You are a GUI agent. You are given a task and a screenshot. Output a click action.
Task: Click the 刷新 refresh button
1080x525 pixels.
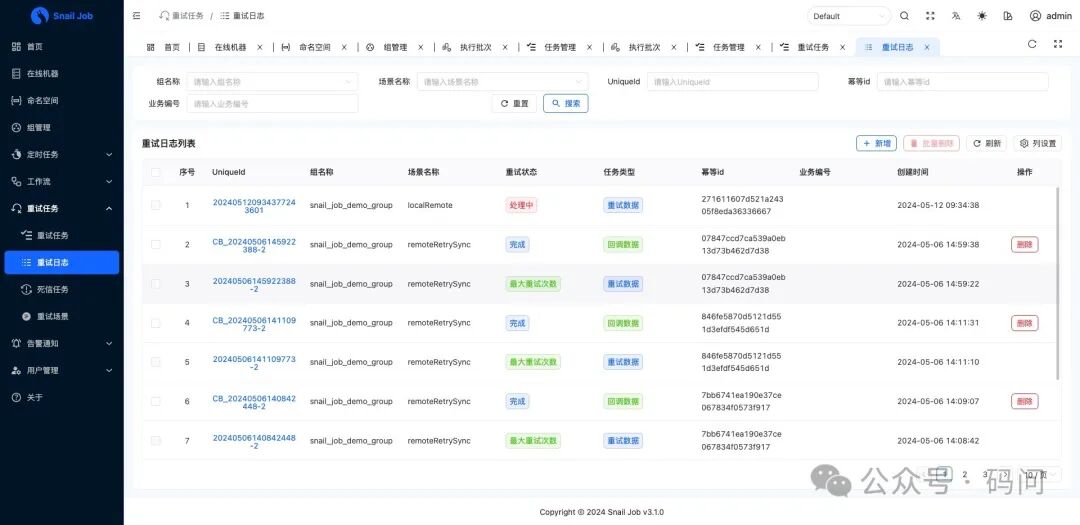click(986, 143)
